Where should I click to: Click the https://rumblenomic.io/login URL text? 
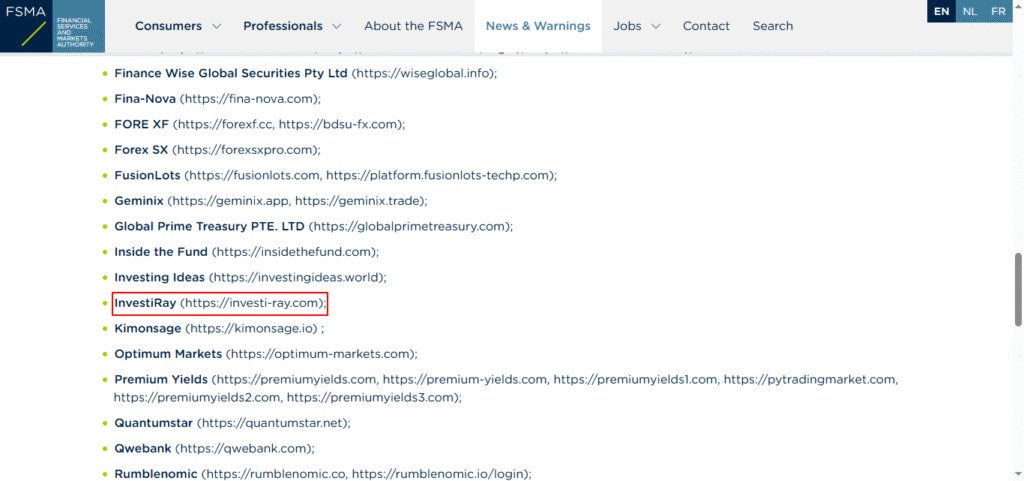(439, 474)
